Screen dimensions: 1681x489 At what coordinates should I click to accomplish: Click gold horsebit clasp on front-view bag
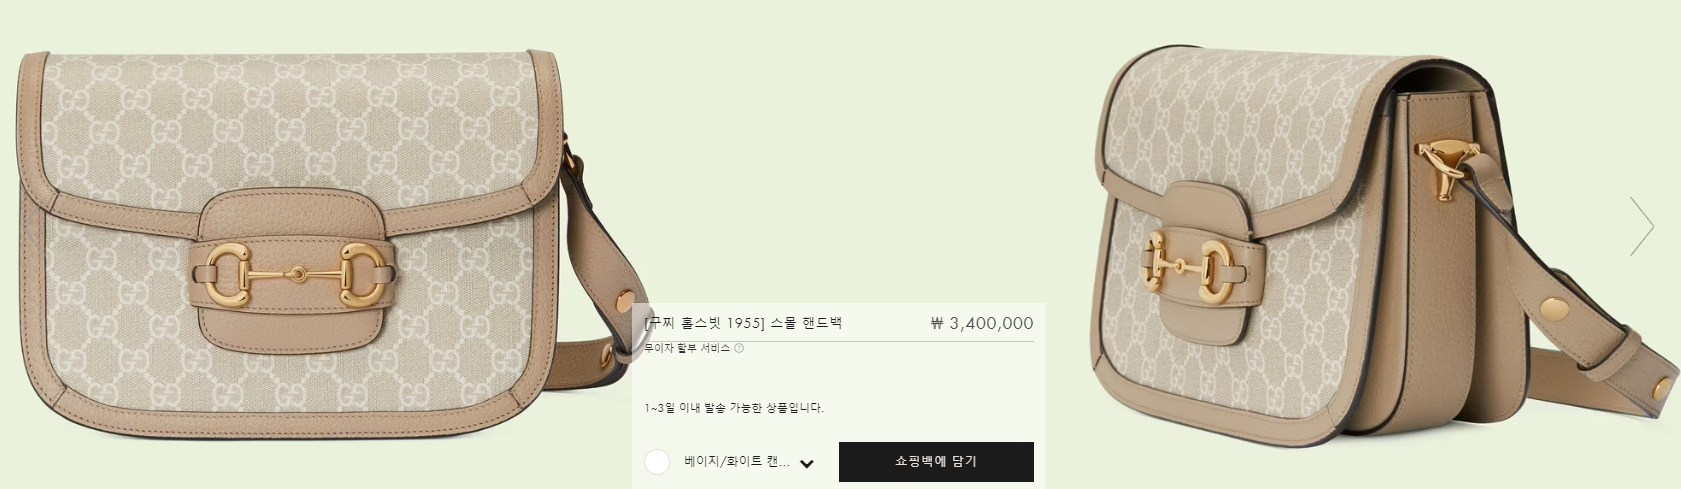(x=294, y=271)
